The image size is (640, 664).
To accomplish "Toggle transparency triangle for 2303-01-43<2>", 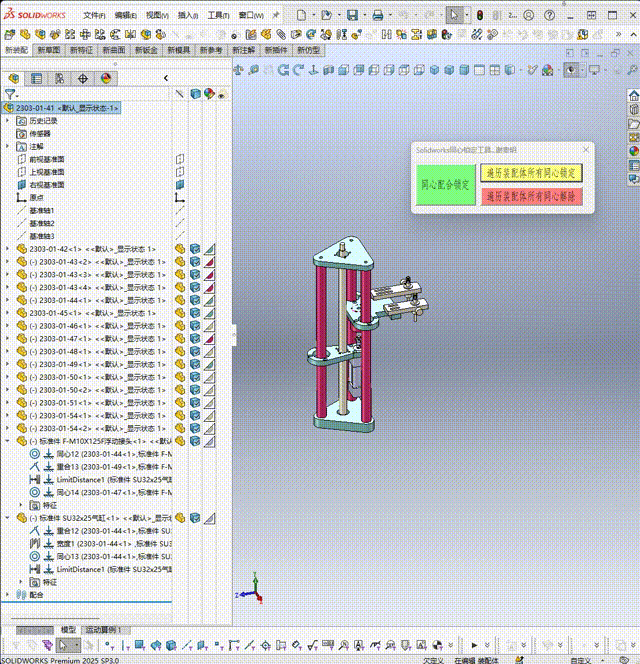I will click(209, 262).
